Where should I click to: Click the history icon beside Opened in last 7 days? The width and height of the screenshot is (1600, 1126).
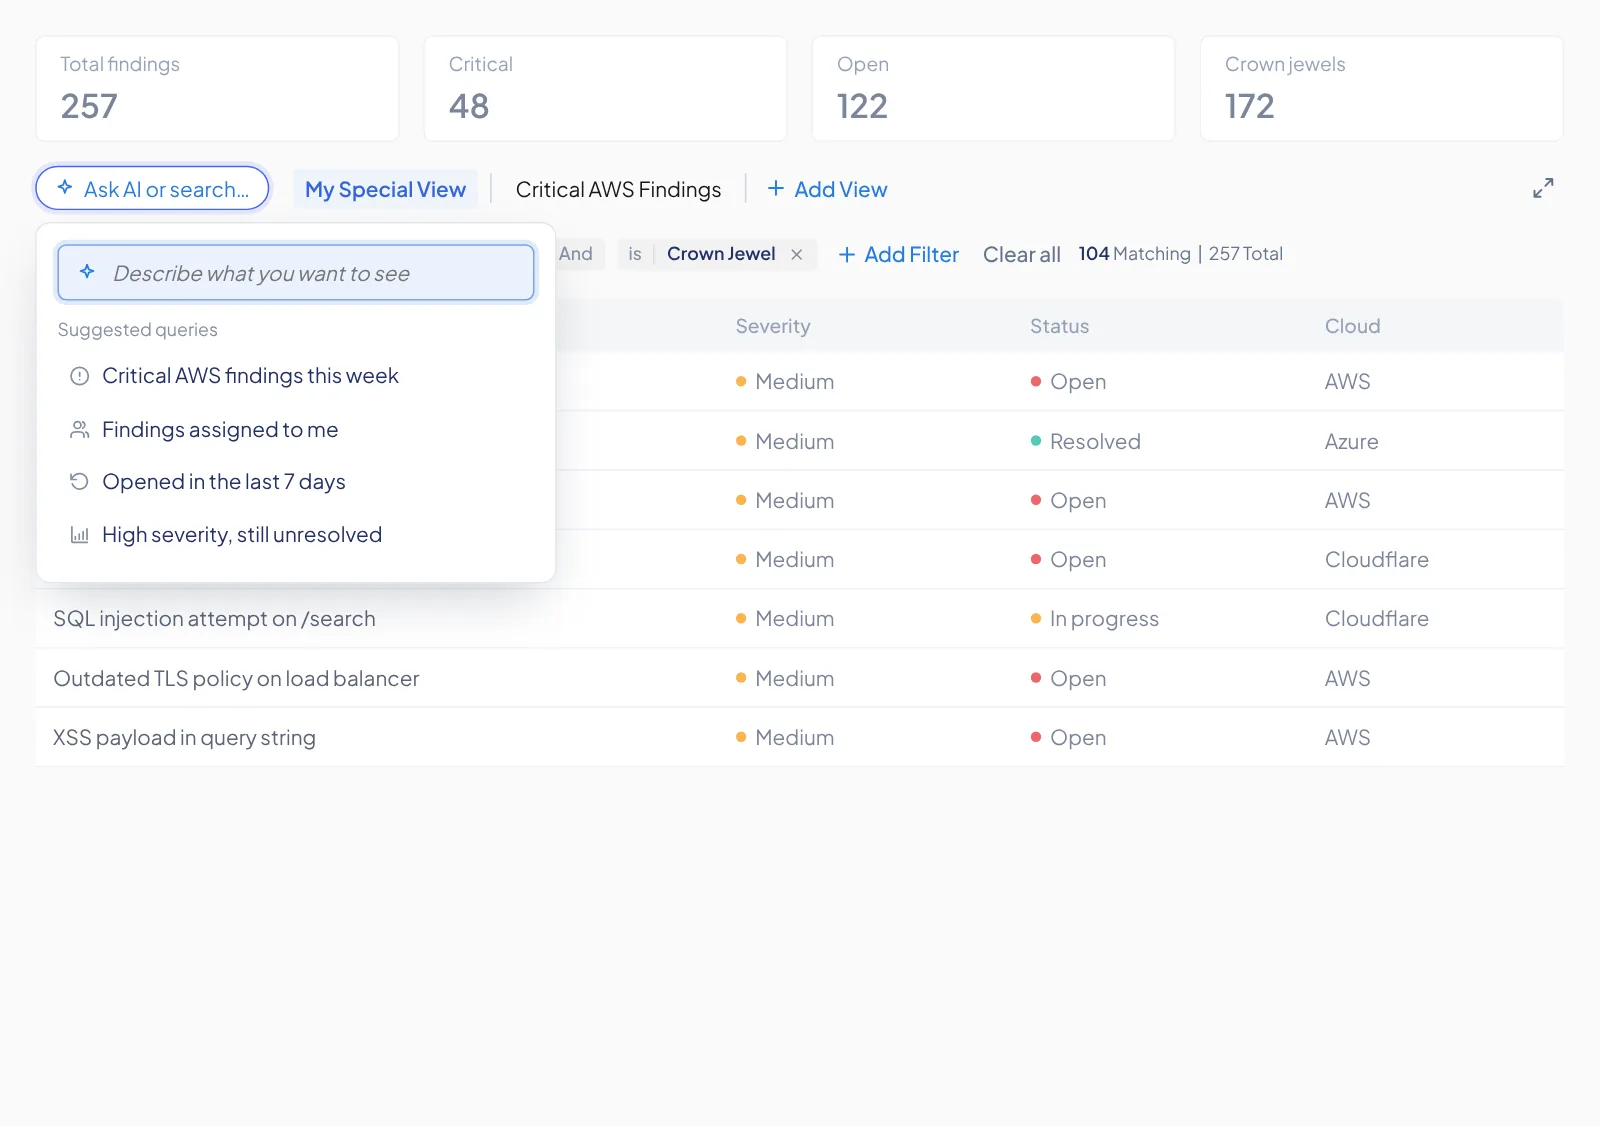(x=80, y=482)
